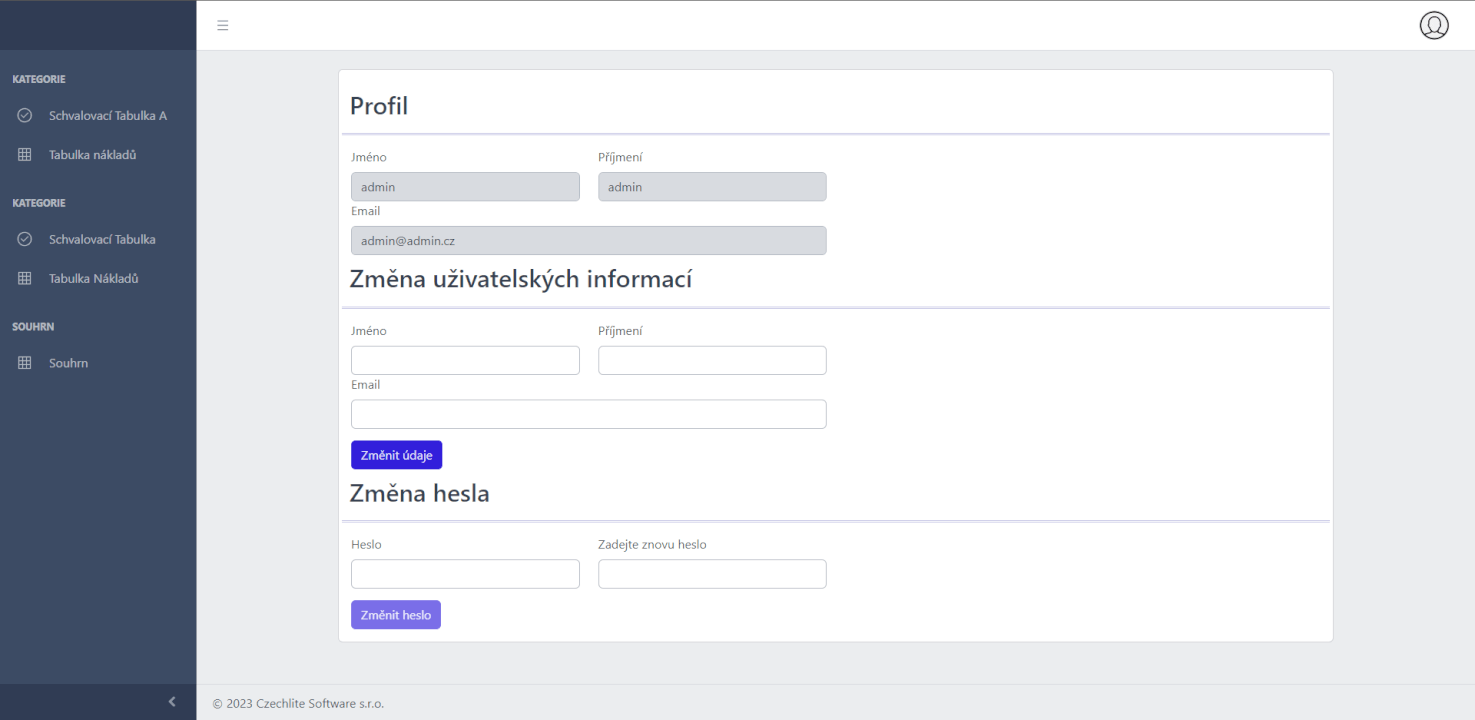Click the Změna uživatelských informací heading
This screenshot has width=1475, height=720.
(x=521, y=279)
